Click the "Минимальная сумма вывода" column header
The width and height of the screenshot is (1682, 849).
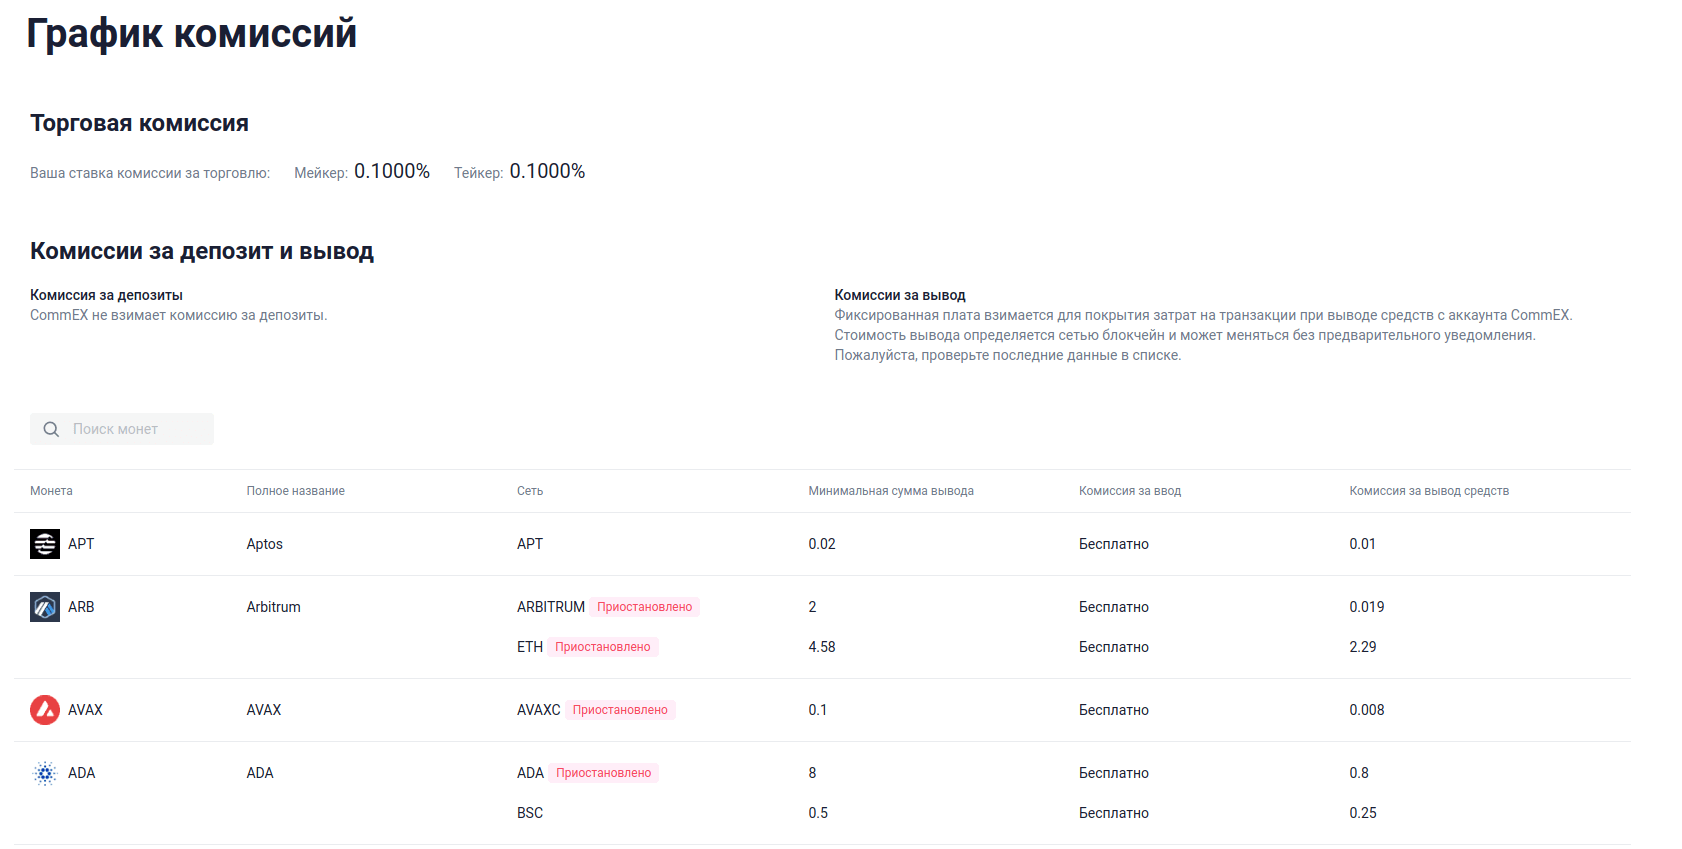tap(890, 491)
